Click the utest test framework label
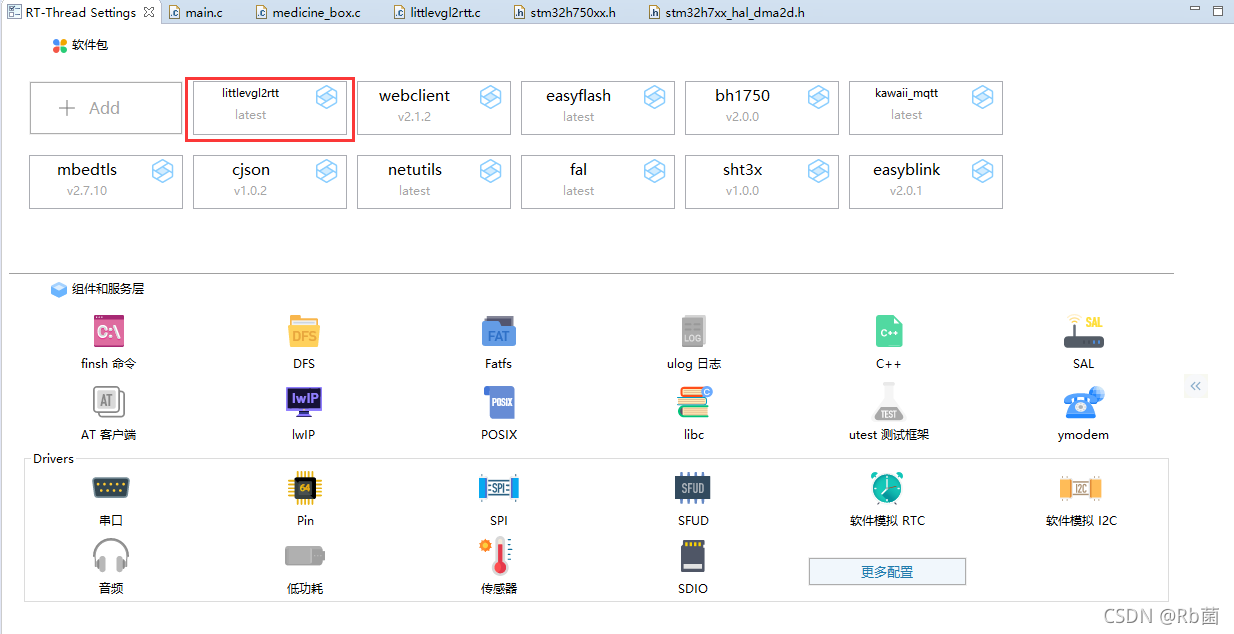 click(889, 435)
